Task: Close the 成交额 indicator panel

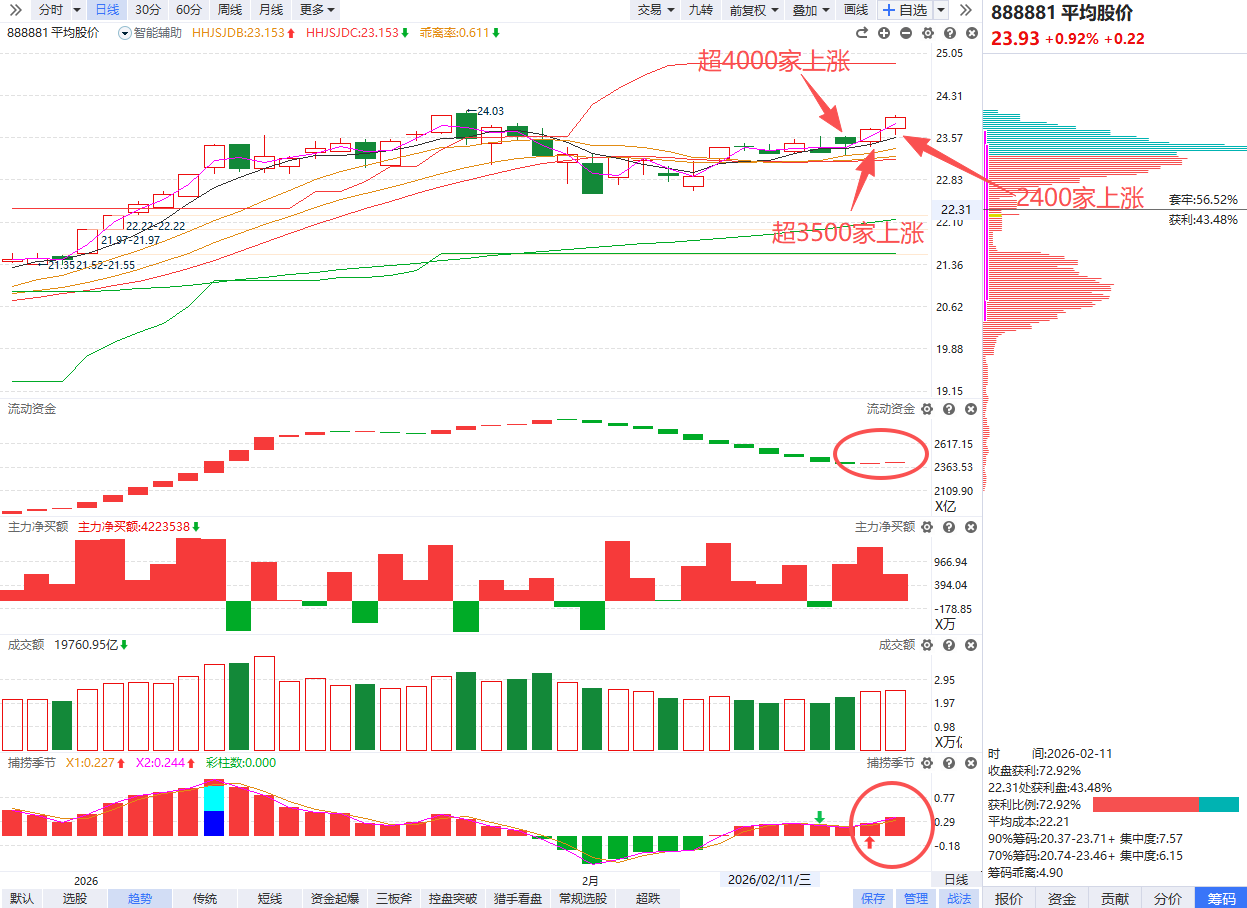Action: point(970,646)
